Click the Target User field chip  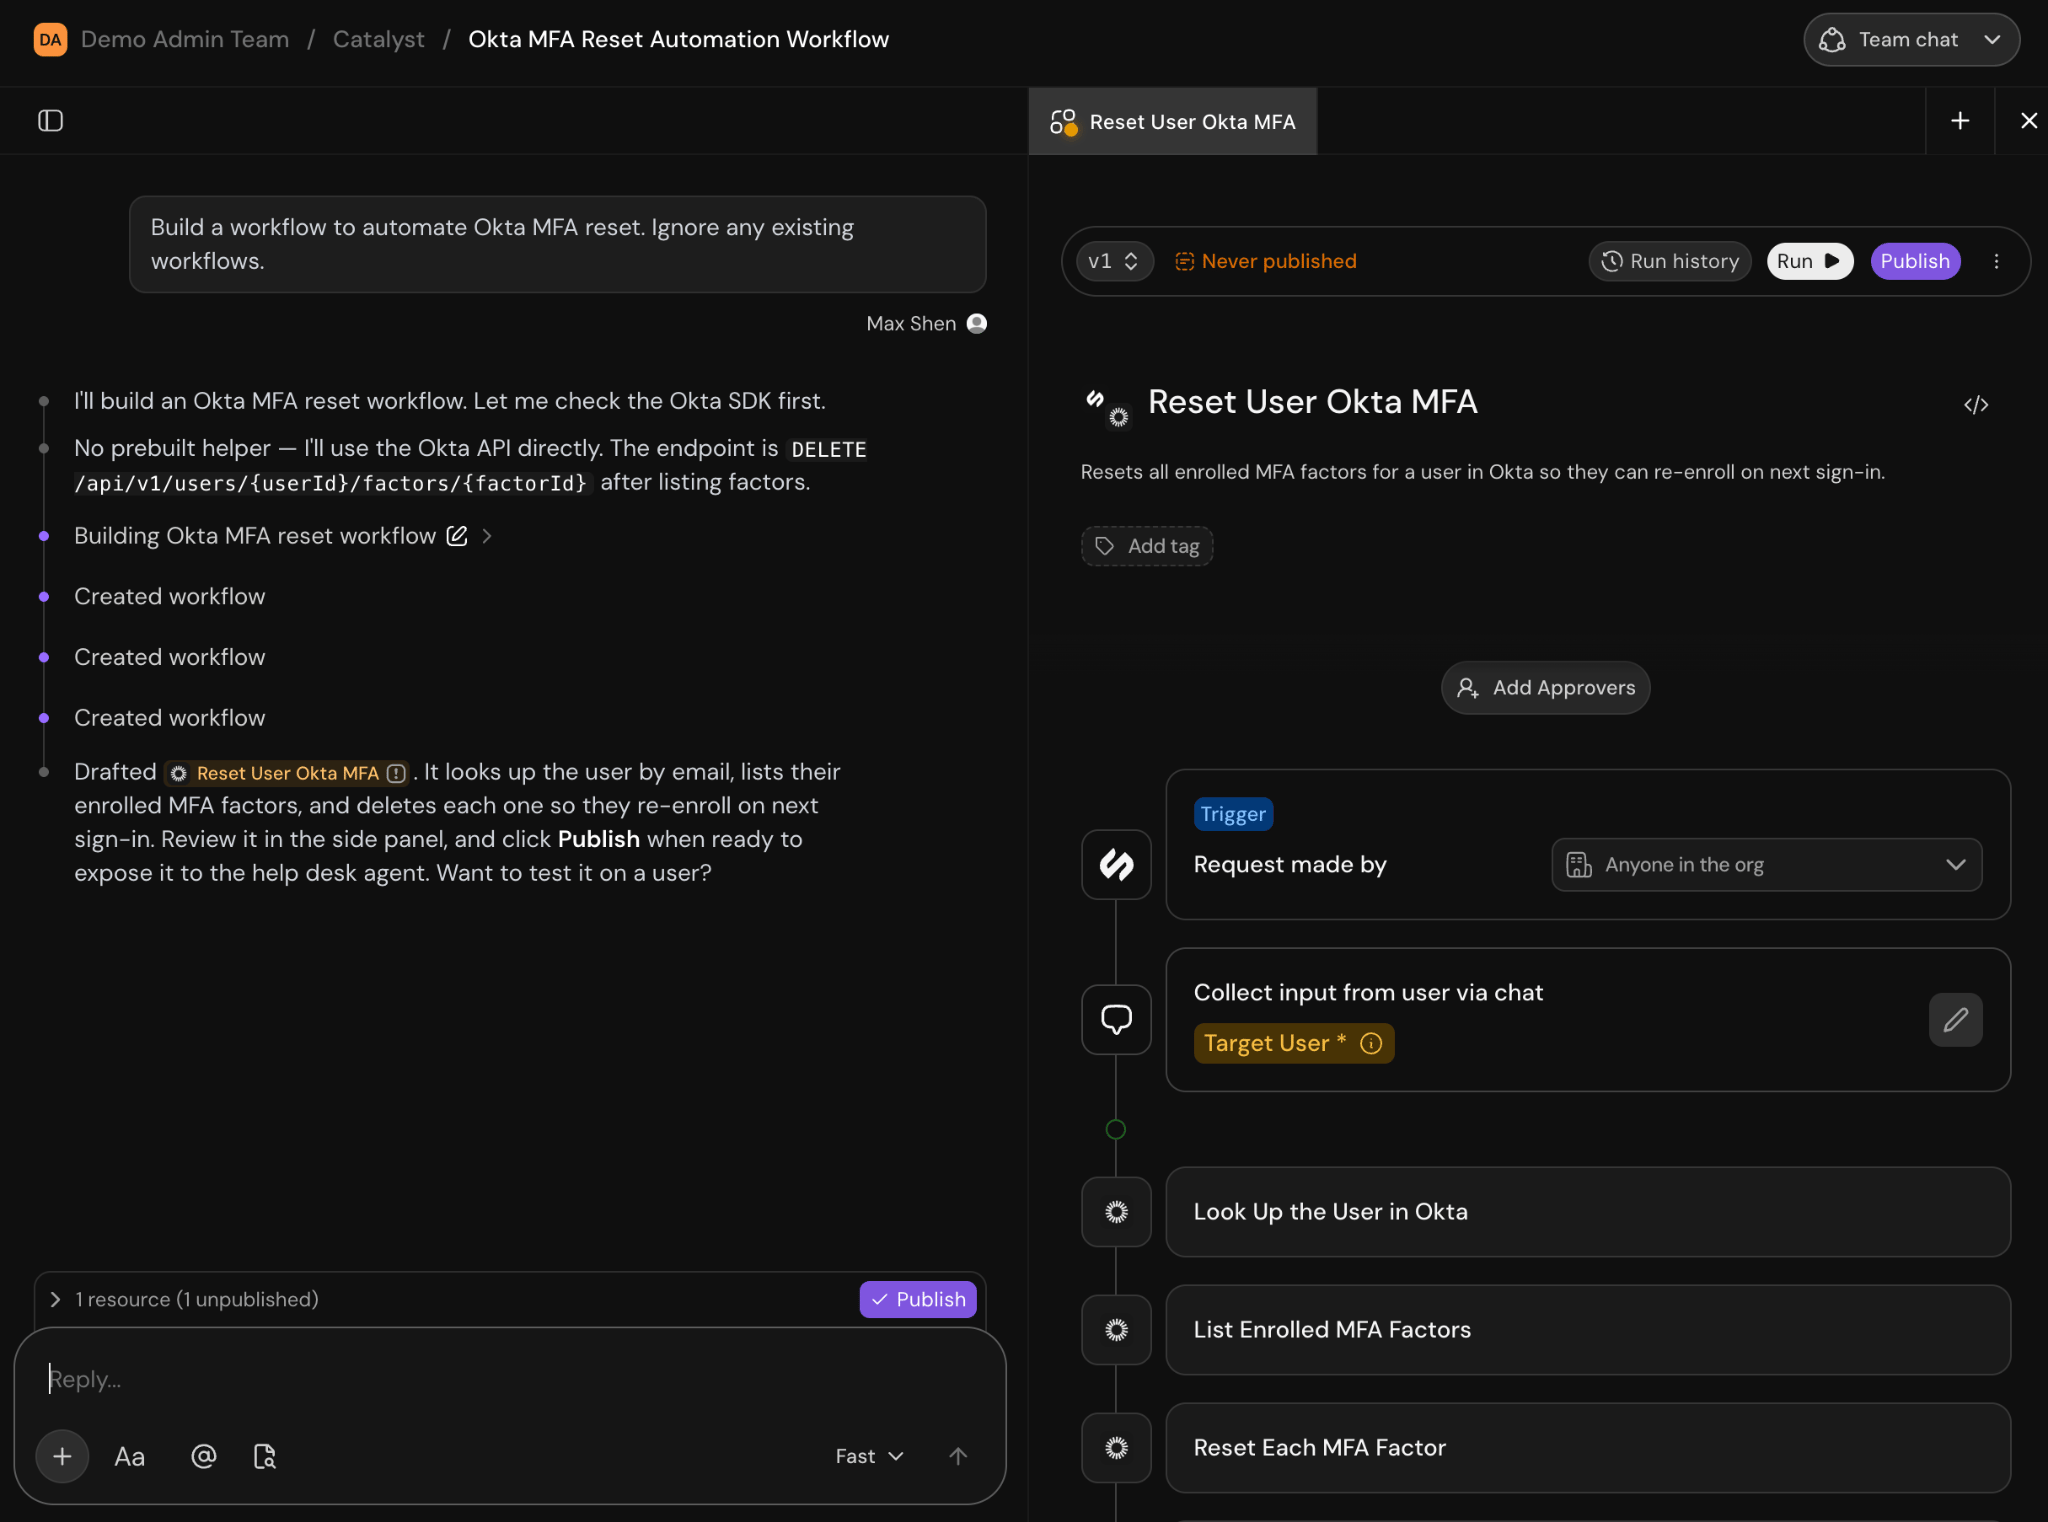(1293, 1043)
